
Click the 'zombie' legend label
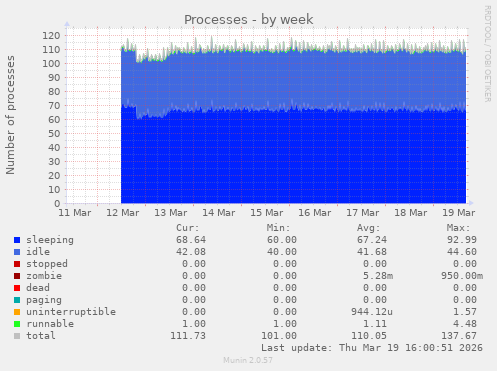coord(44,276)
